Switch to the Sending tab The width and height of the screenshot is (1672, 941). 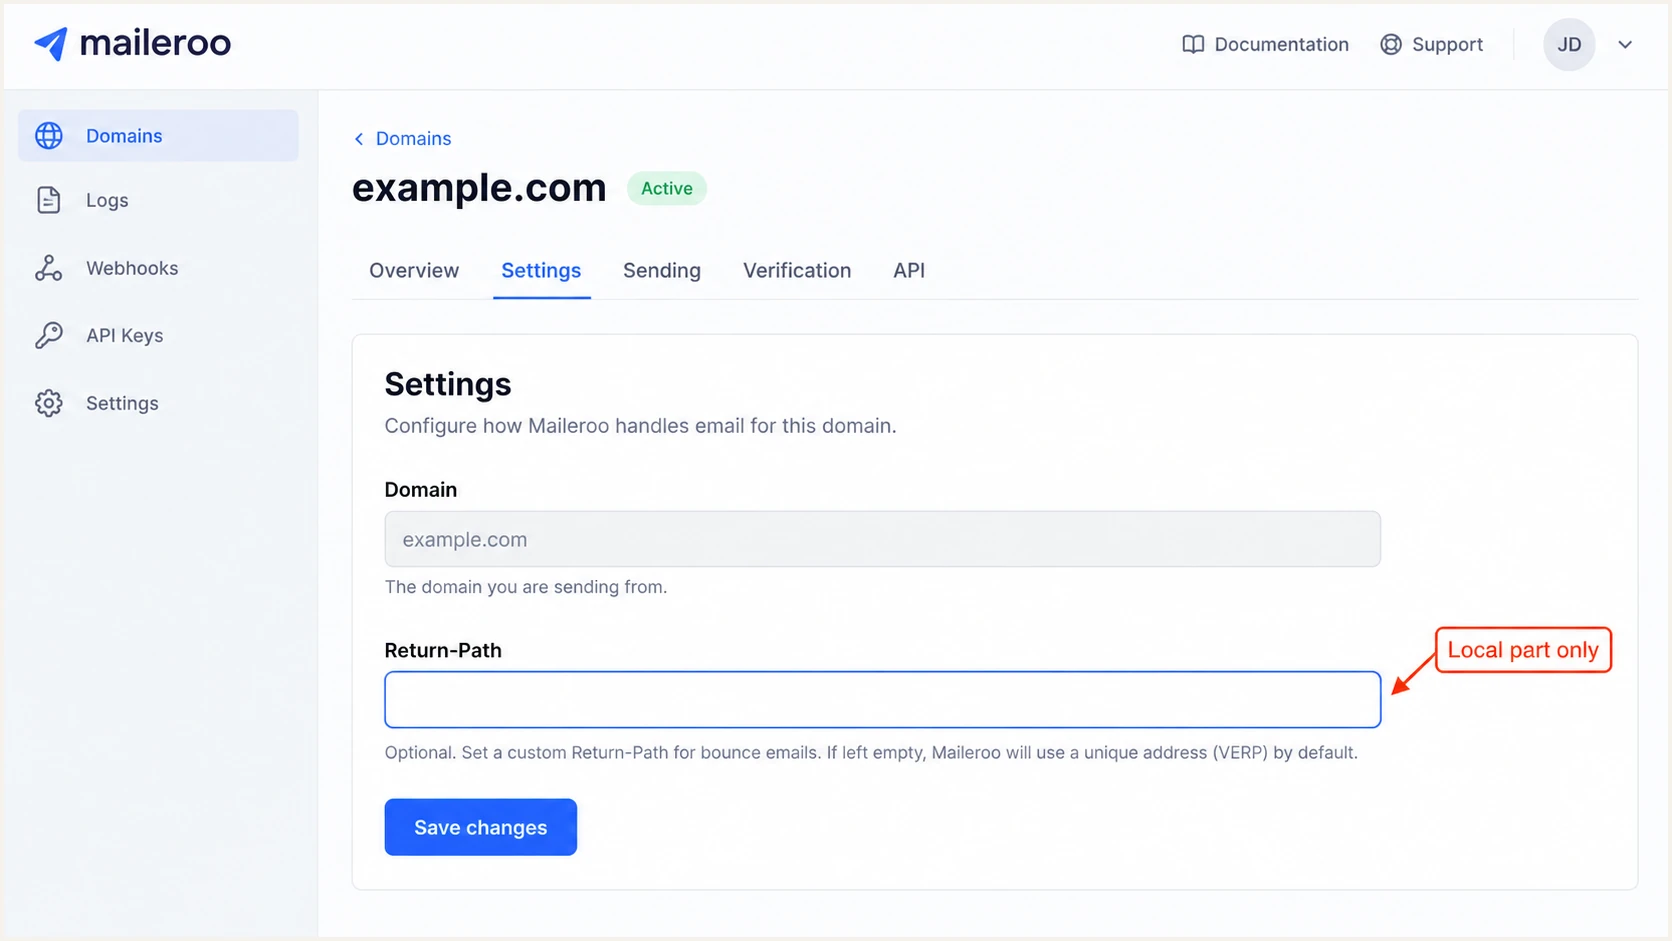pos(662,271)
